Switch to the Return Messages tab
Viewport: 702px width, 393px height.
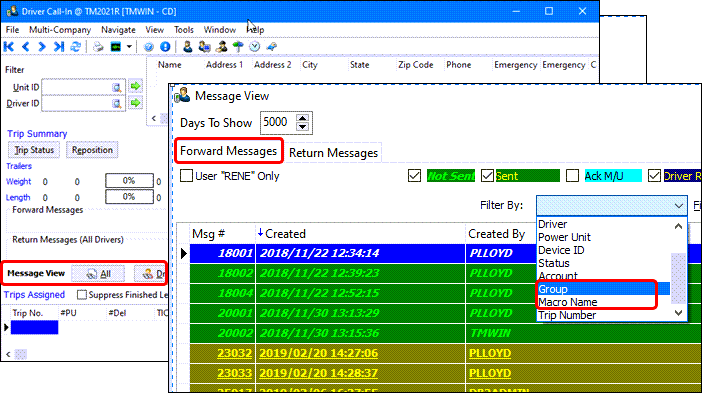[x=334, y=153]
